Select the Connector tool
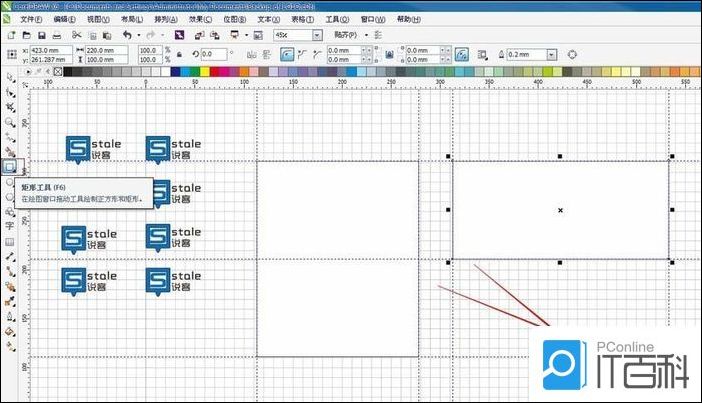The height and width of the screenshot is (403, 702). coord(10,271)
